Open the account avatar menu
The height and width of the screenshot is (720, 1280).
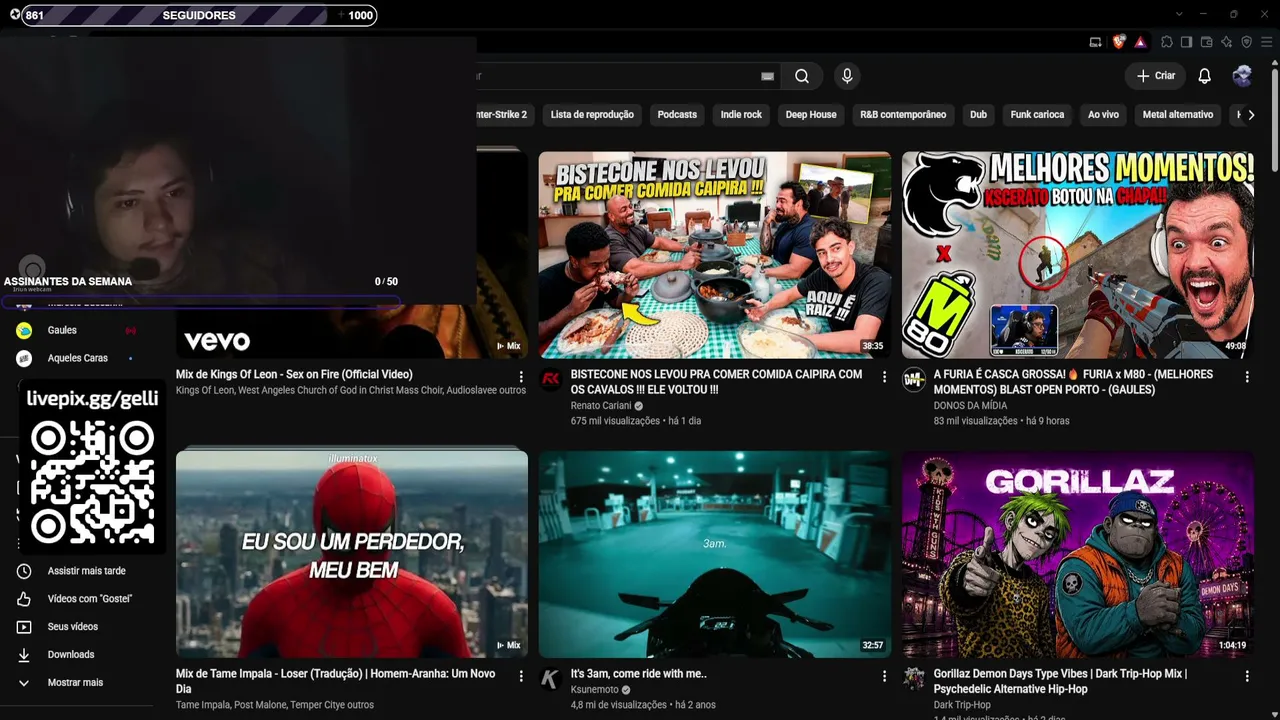1242,76
